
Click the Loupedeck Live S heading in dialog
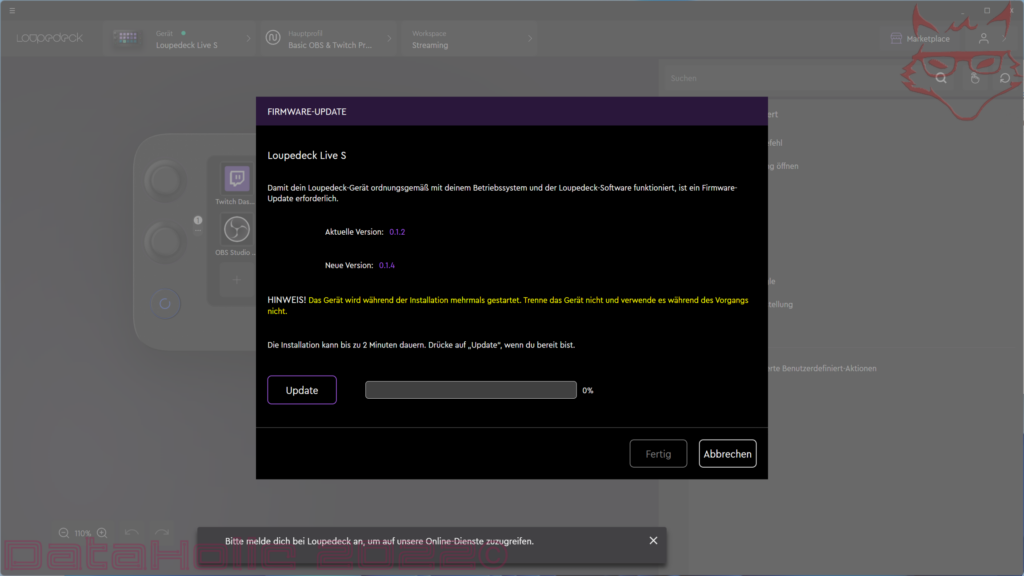tap(307, 155)
